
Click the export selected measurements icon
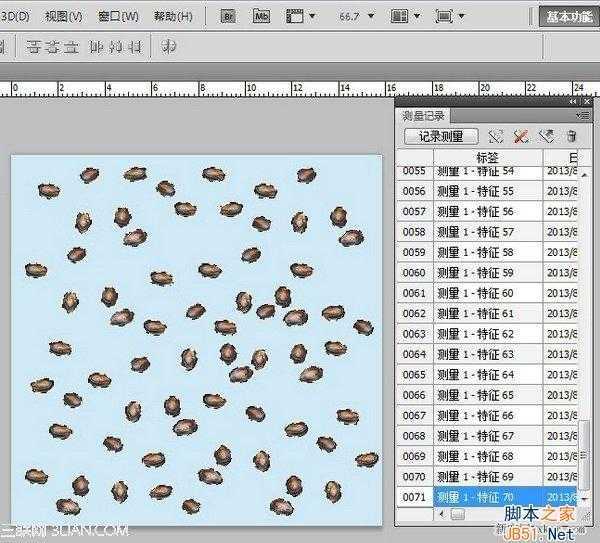(x=546, y=136)
